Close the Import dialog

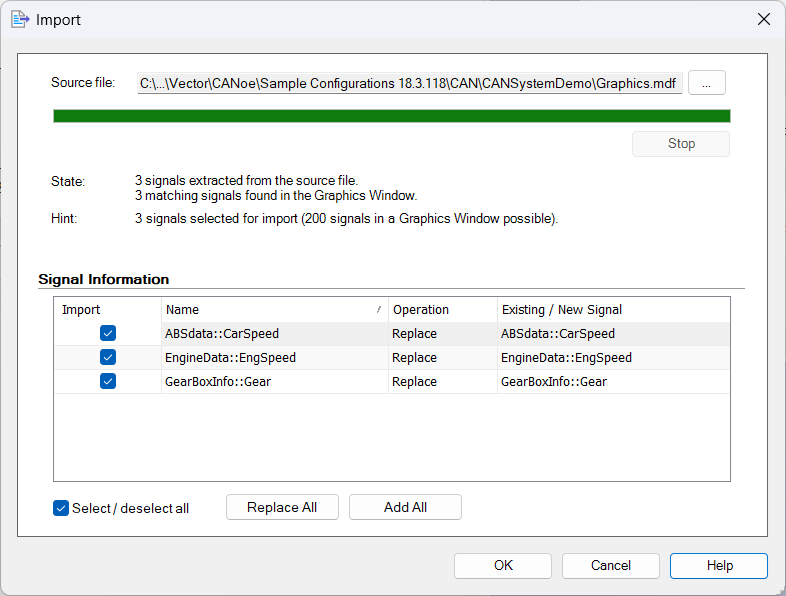(x=763, y=20)
